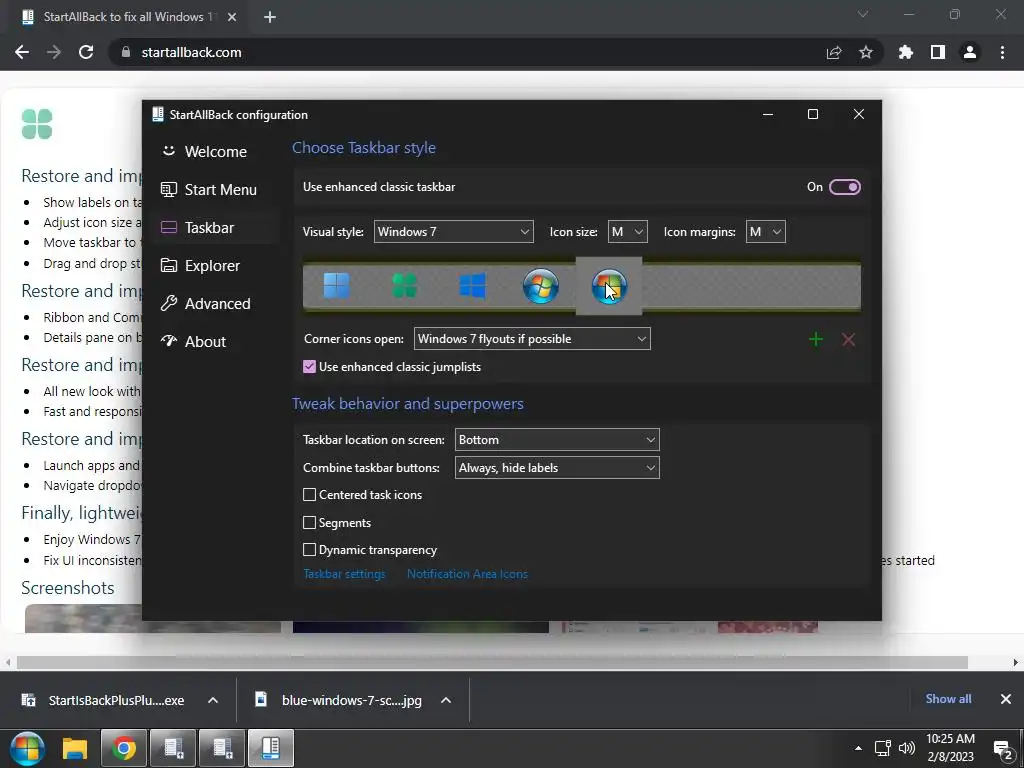1024x768 pixels.
Task: Enable Centered task icons checkbox
Action: coord(310,495)
